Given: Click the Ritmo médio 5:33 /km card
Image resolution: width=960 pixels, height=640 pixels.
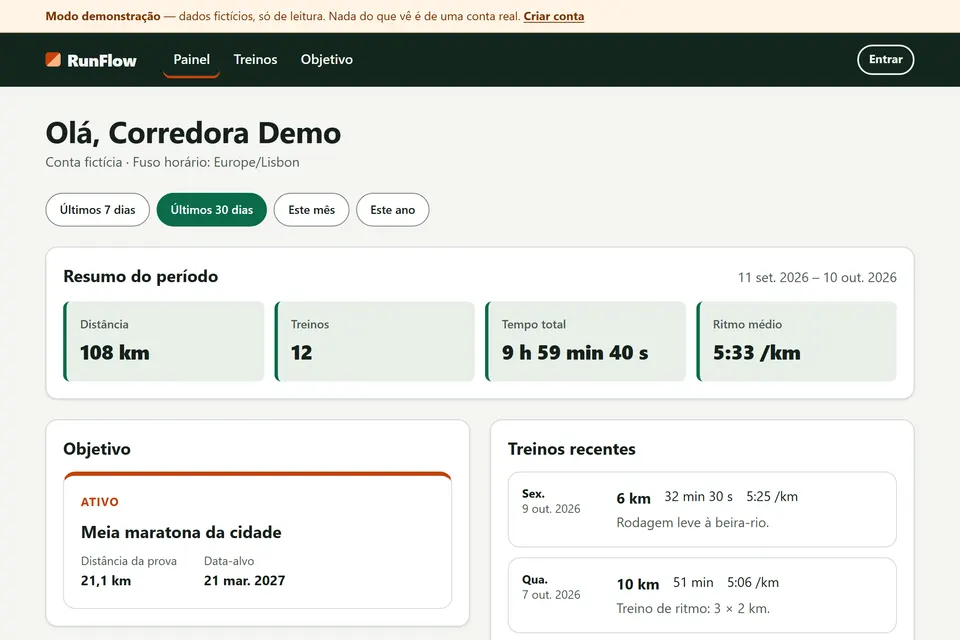Looking at the screenshot, I should [797, 341].
